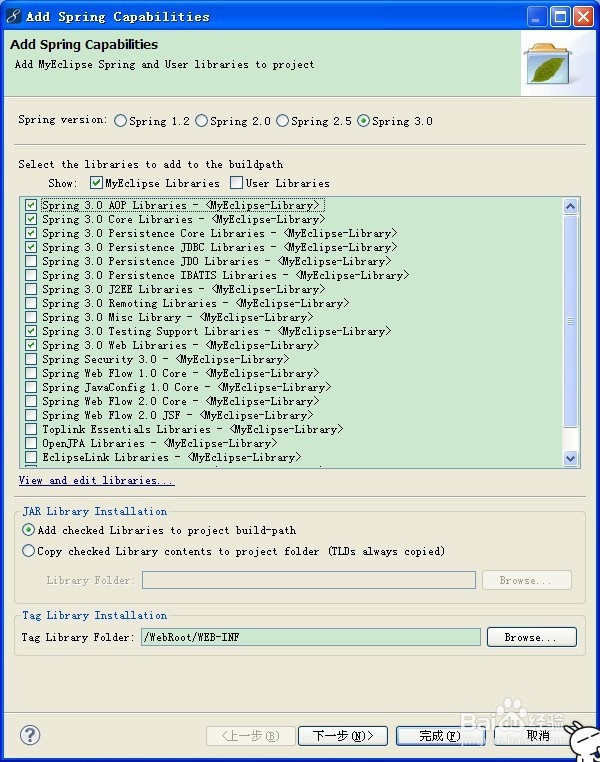
Task: Enable the User Libraries checkbox
Action: 237,183
